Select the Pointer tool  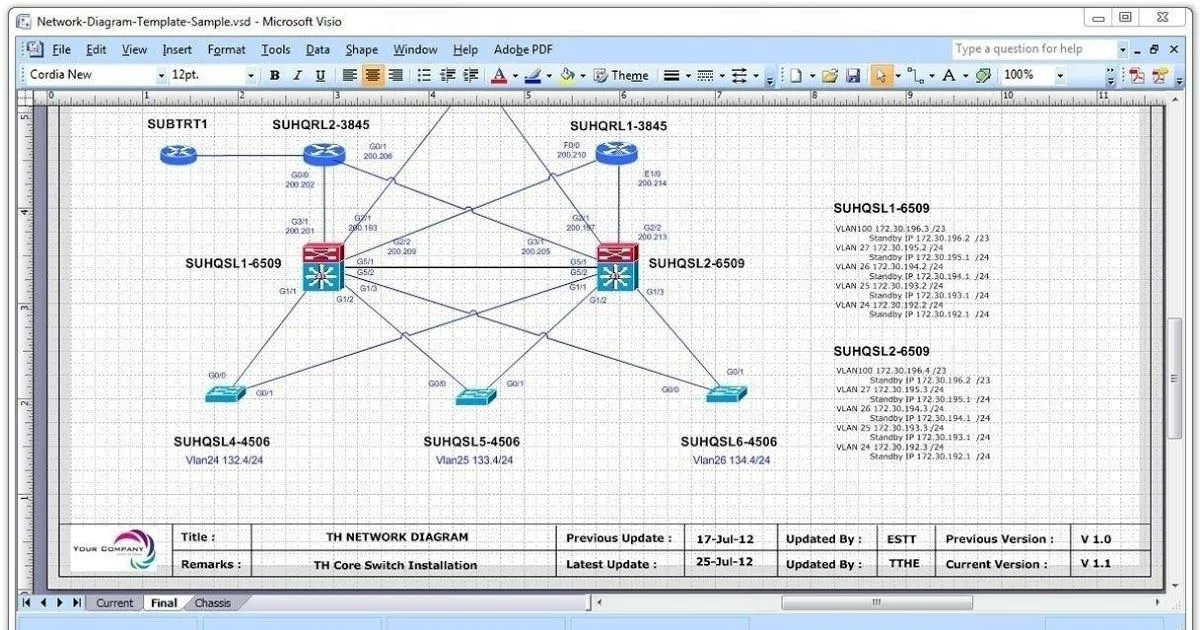(881, 75)
